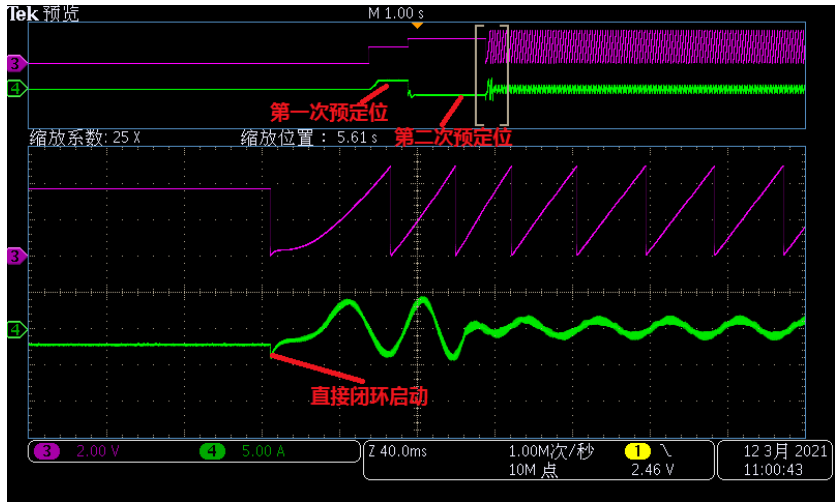The image size is (840, 504).
Task: Click the right zoom window bracket in overview
Action: click(x=507, y=62)
